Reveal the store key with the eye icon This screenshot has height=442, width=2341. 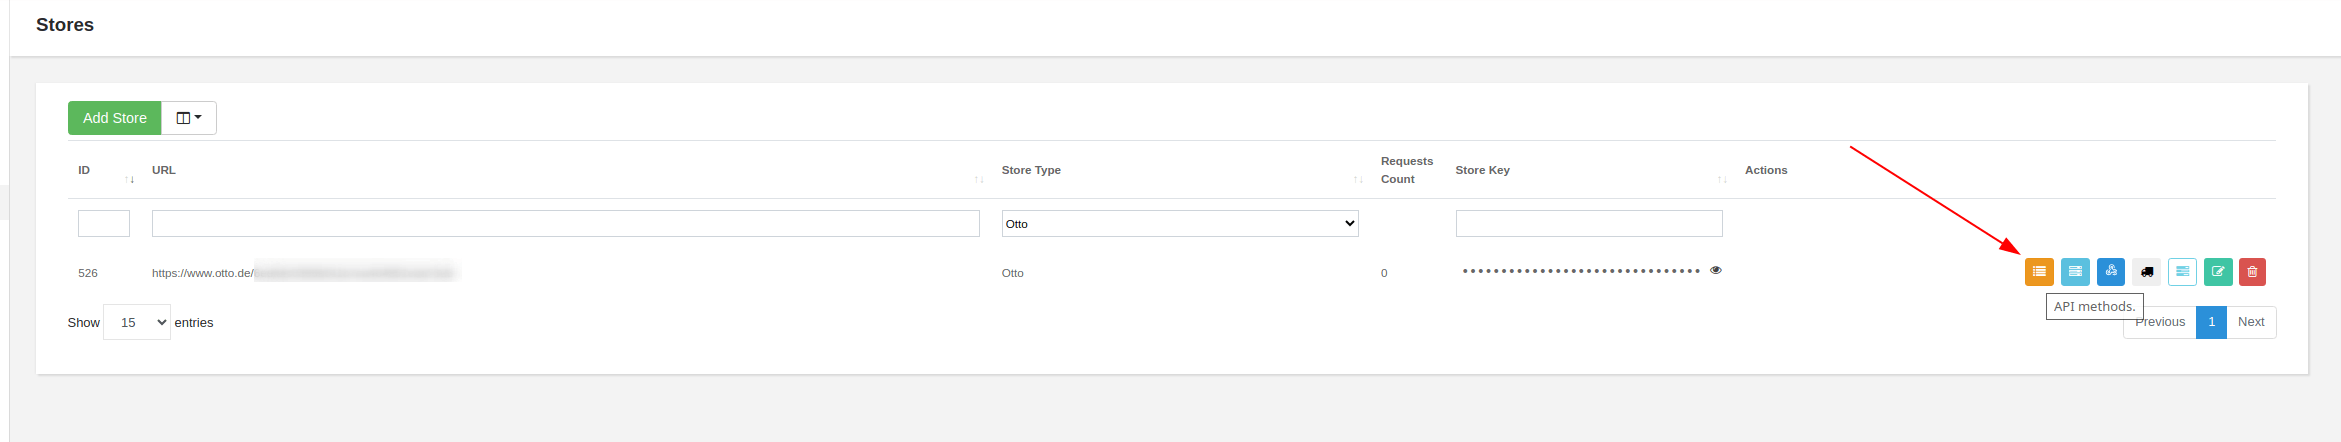(1716, 270)
